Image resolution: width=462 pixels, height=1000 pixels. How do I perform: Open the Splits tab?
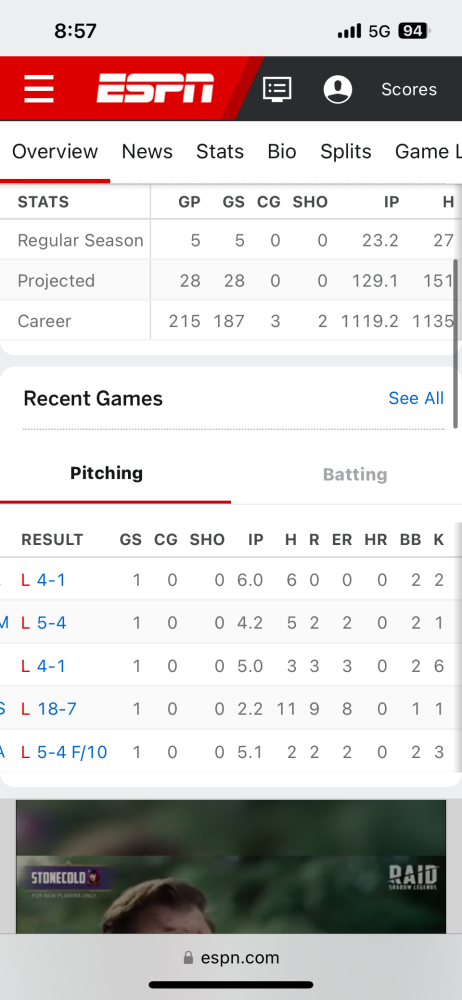coord(346,151)
